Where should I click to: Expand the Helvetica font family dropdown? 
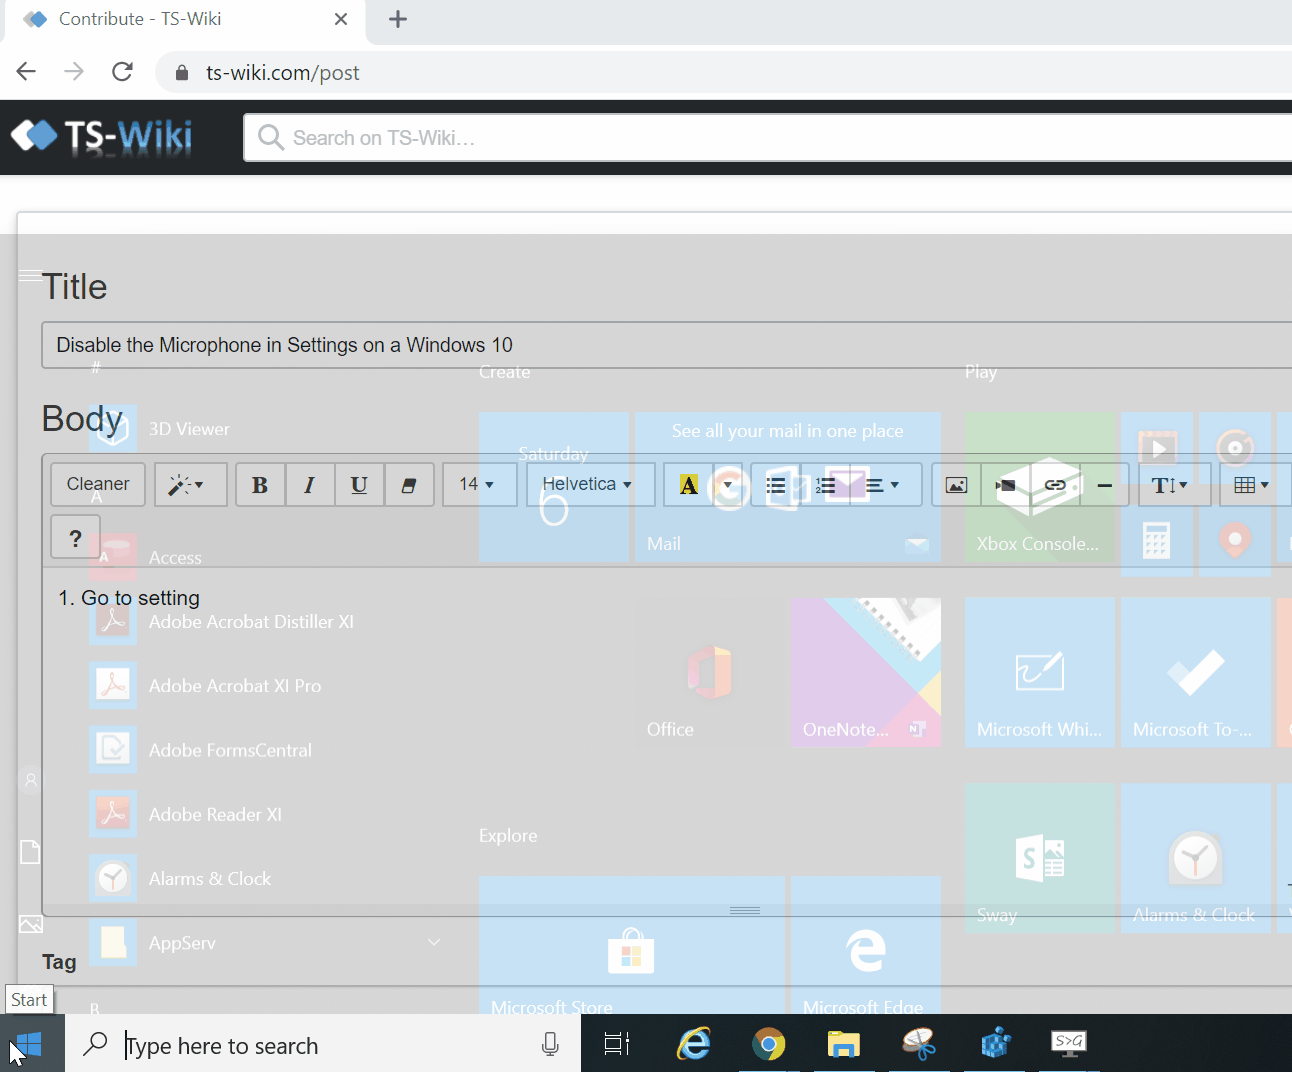click(589, 485)
